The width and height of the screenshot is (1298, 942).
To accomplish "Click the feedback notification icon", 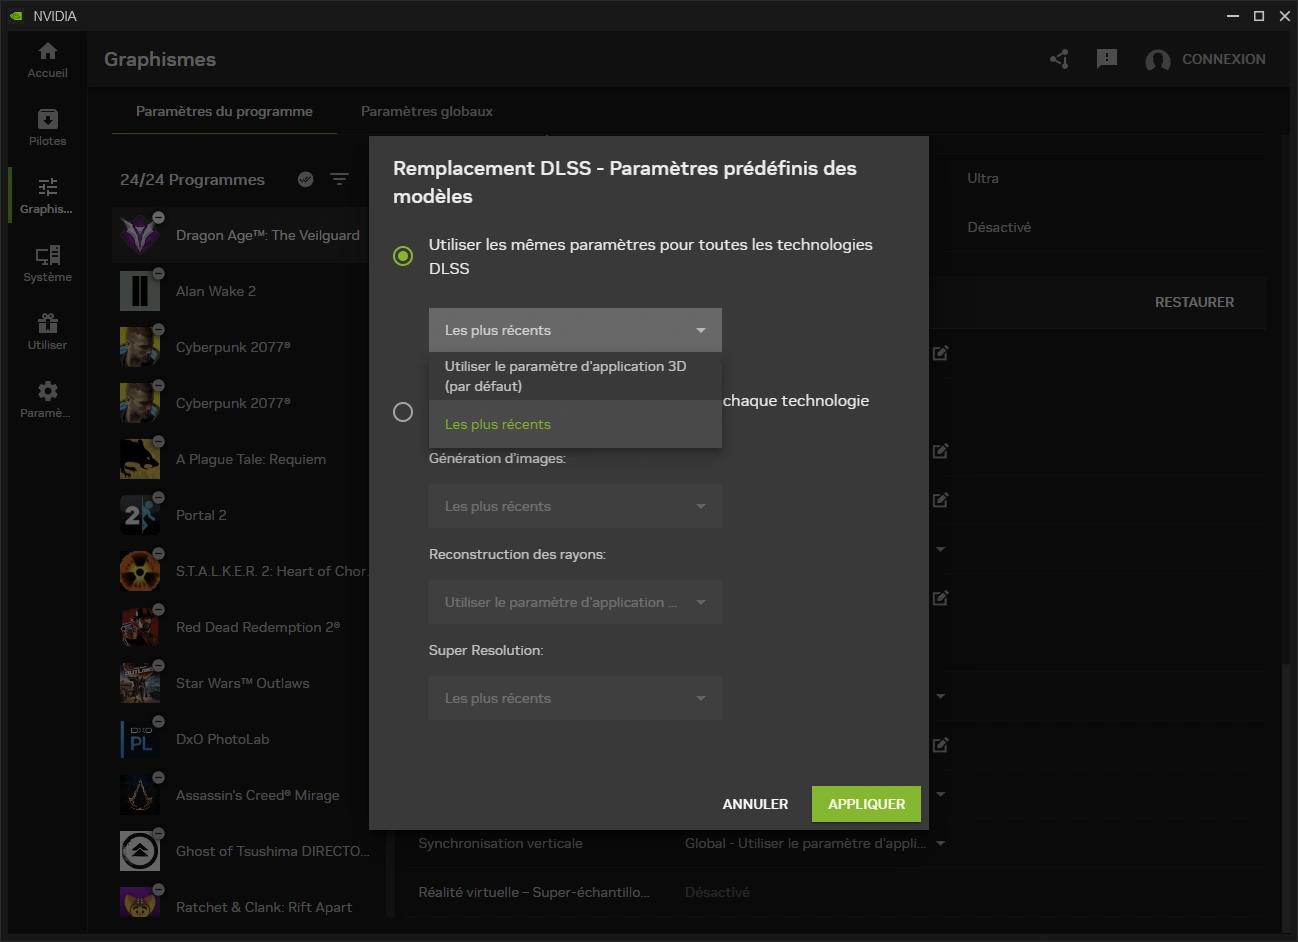I will [1107, 59].
